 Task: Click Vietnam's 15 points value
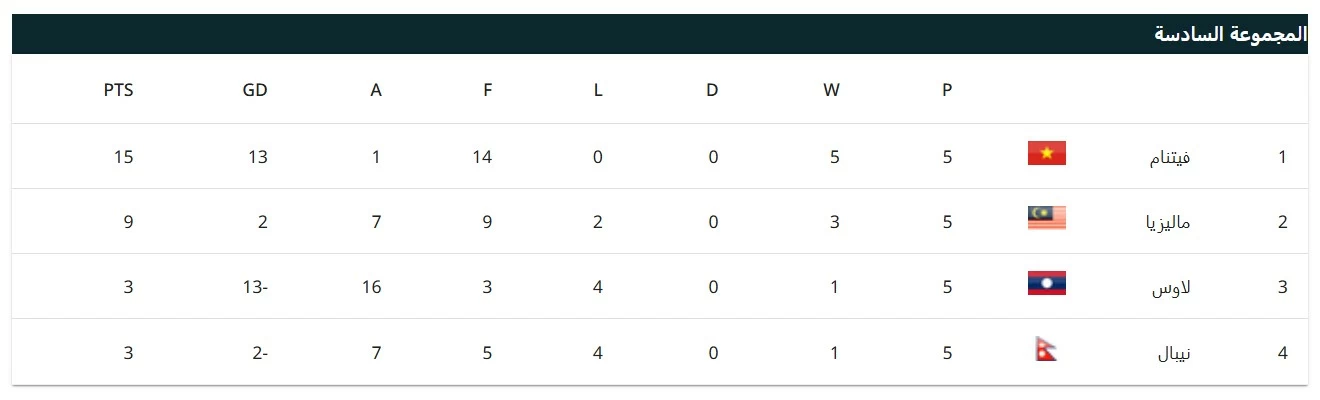(x=124, y=157)
